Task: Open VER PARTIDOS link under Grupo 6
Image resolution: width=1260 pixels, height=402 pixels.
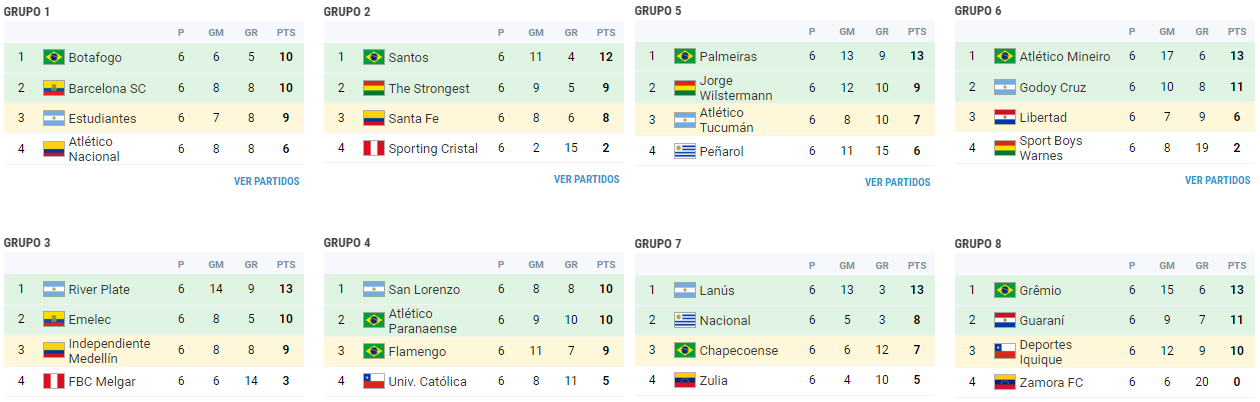Action: [x=1218, y=181]
